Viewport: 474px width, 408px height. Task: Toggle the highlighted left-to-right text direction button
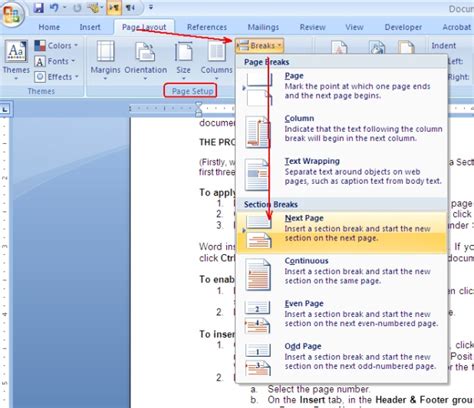(114, 7)
